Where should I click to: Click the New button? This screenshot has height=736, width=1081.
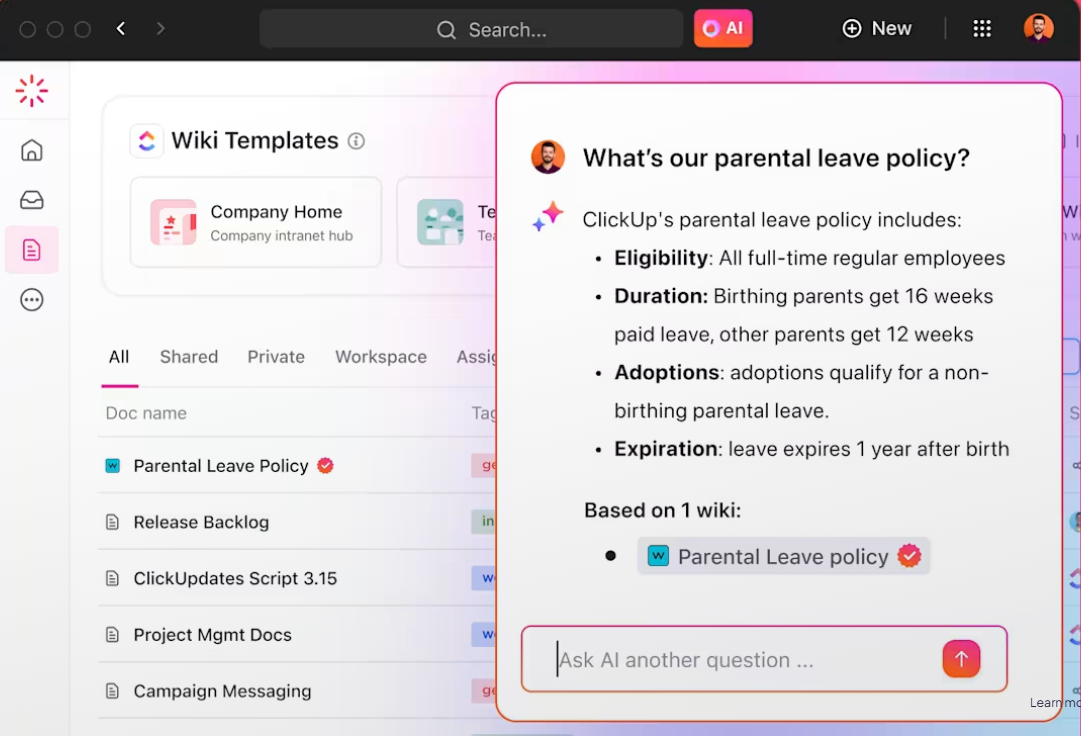(877, 29)
